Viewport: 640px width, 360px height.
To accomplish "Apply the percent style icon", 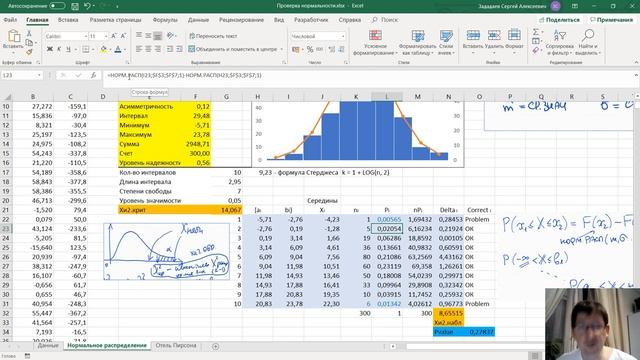I will (x=310, y=49).
